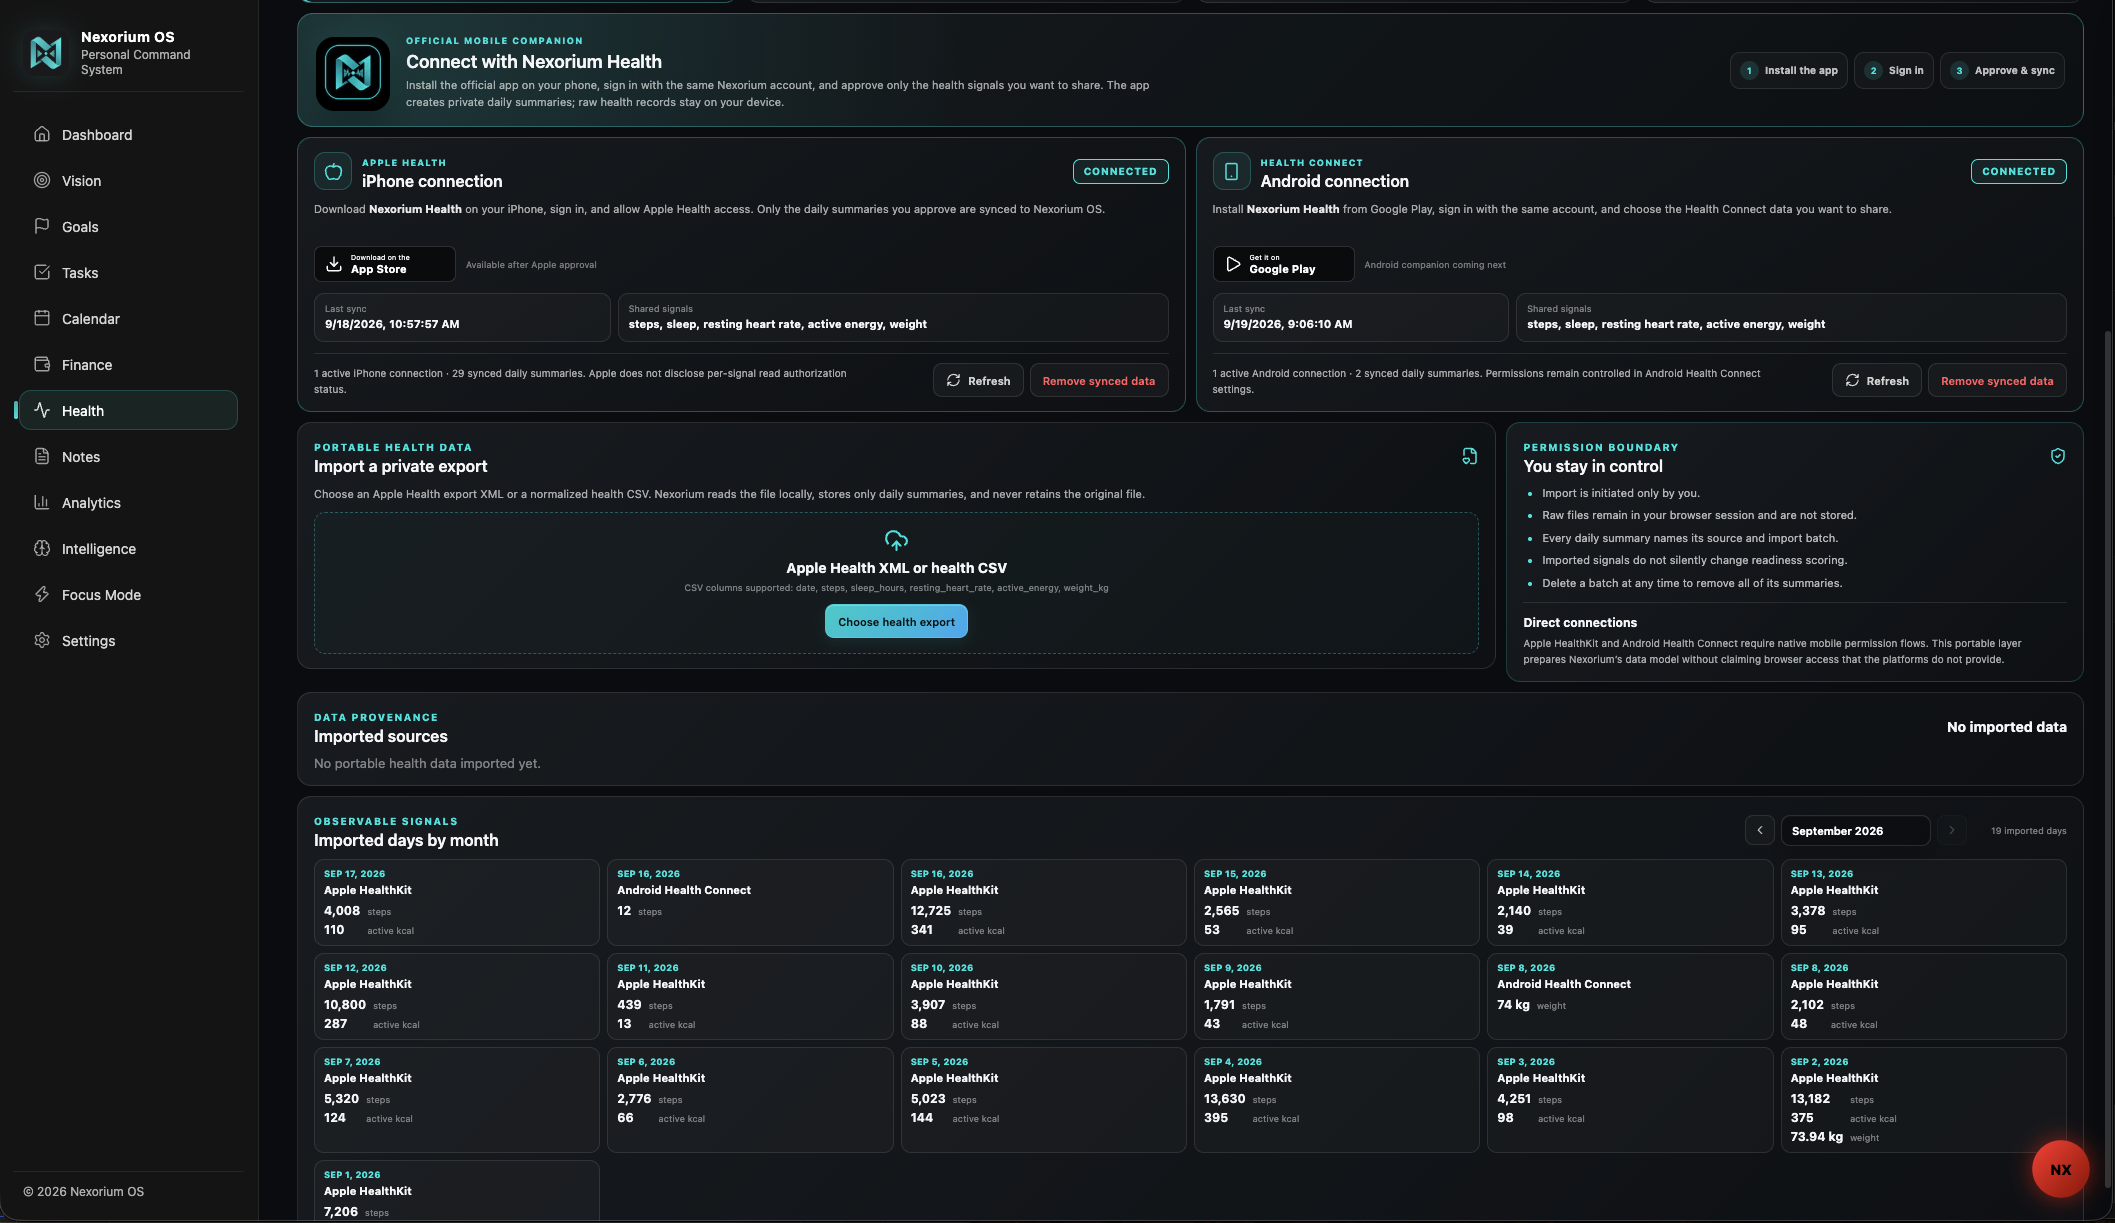The height and width of the screenshot is (1223, 2115).
Task: Click the Nexorium OS logo icon
Action: point(45,52)
